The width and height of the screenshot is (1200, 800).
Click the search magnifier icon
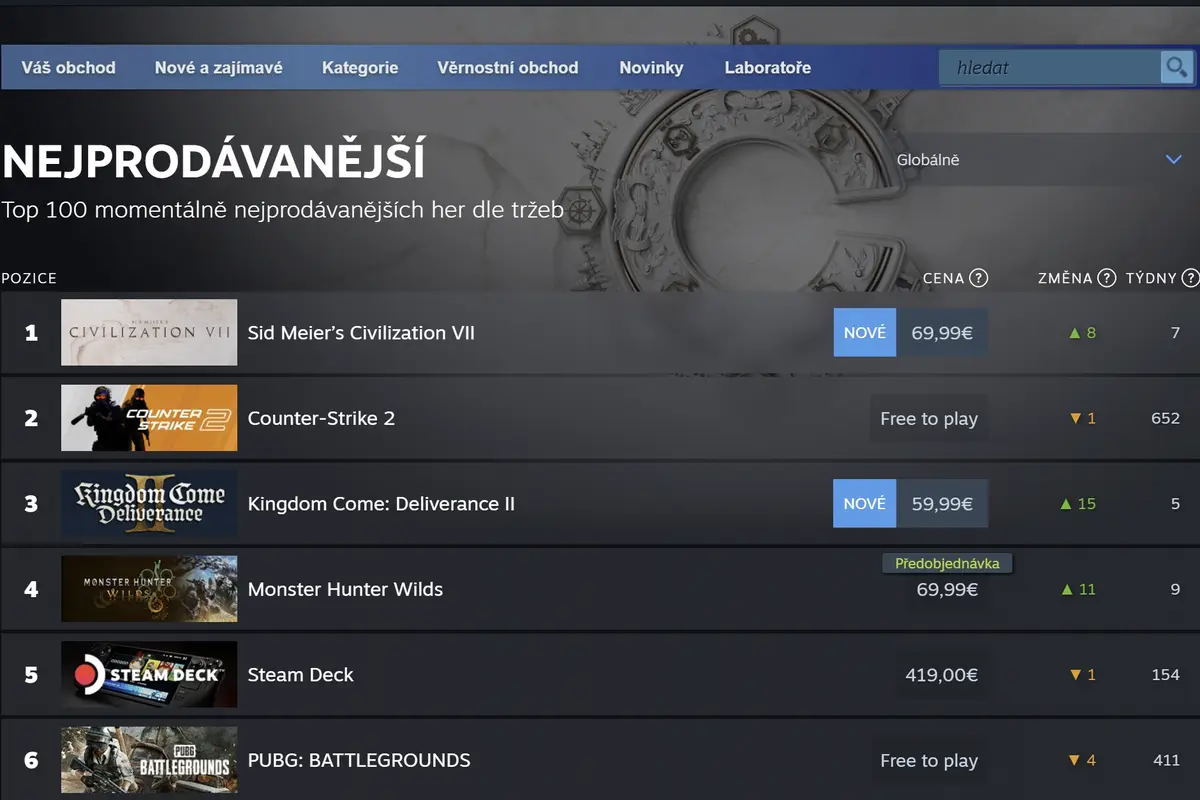(x=1176, y=68)
